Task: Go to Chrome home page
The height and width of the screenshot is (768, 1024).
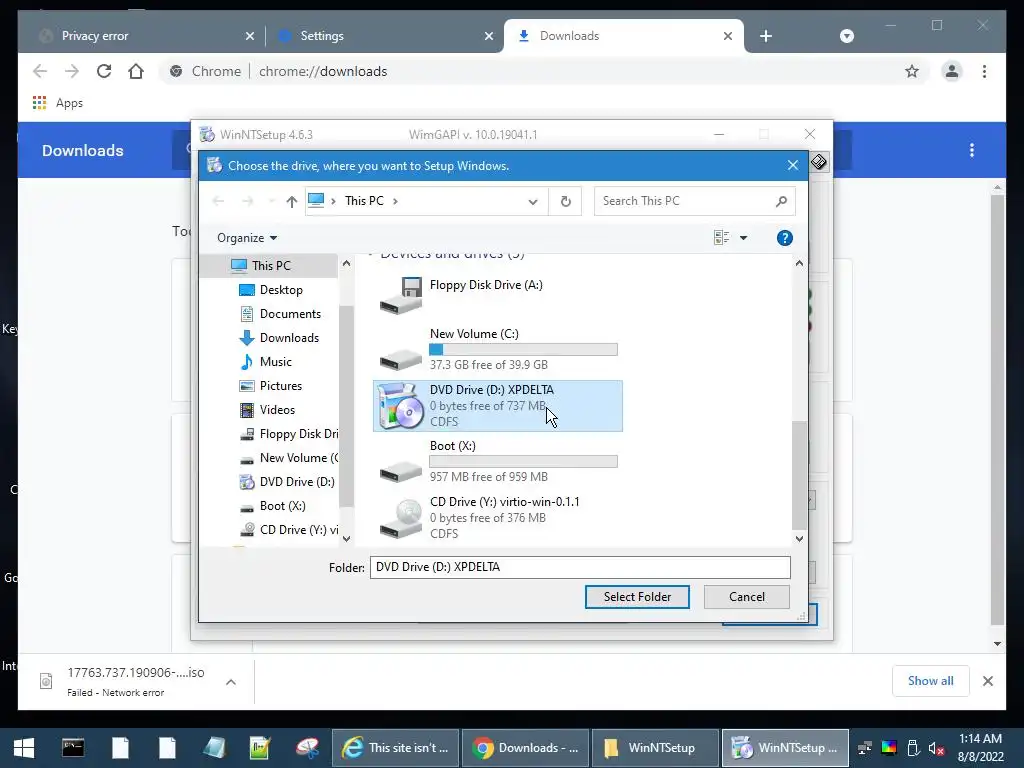Action: (136, 71)
